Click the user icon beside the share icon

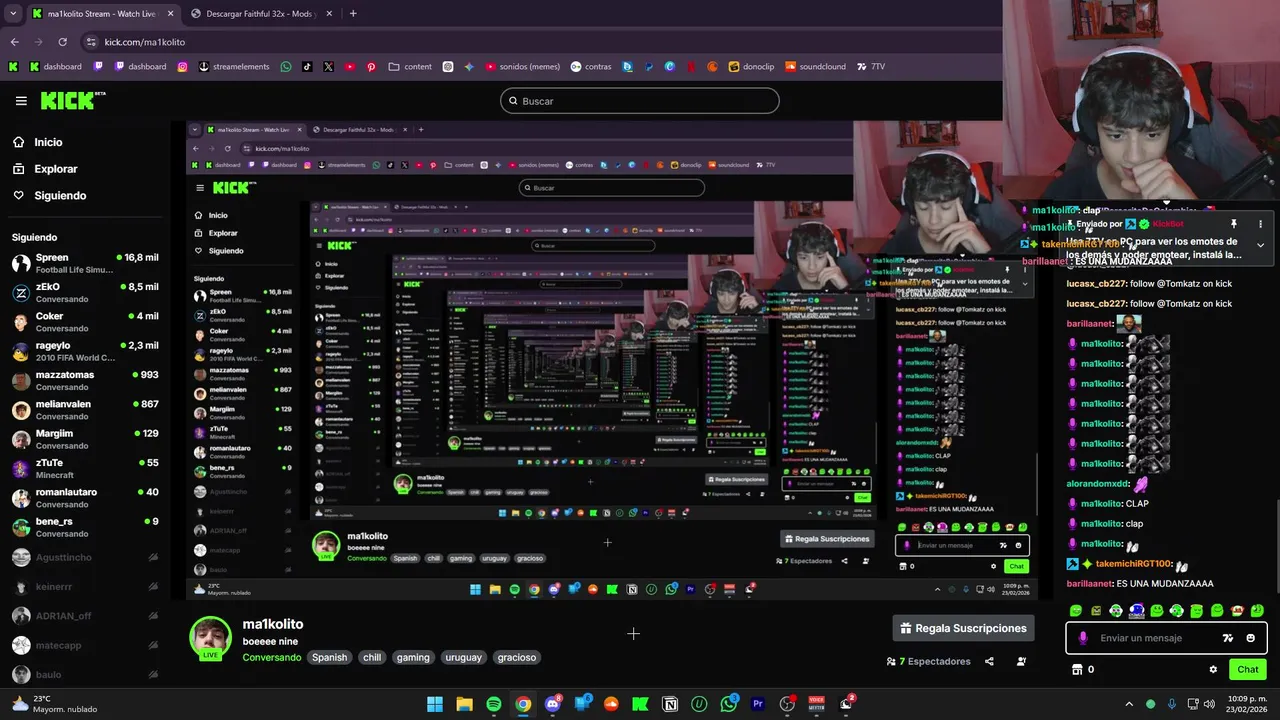1021,661
